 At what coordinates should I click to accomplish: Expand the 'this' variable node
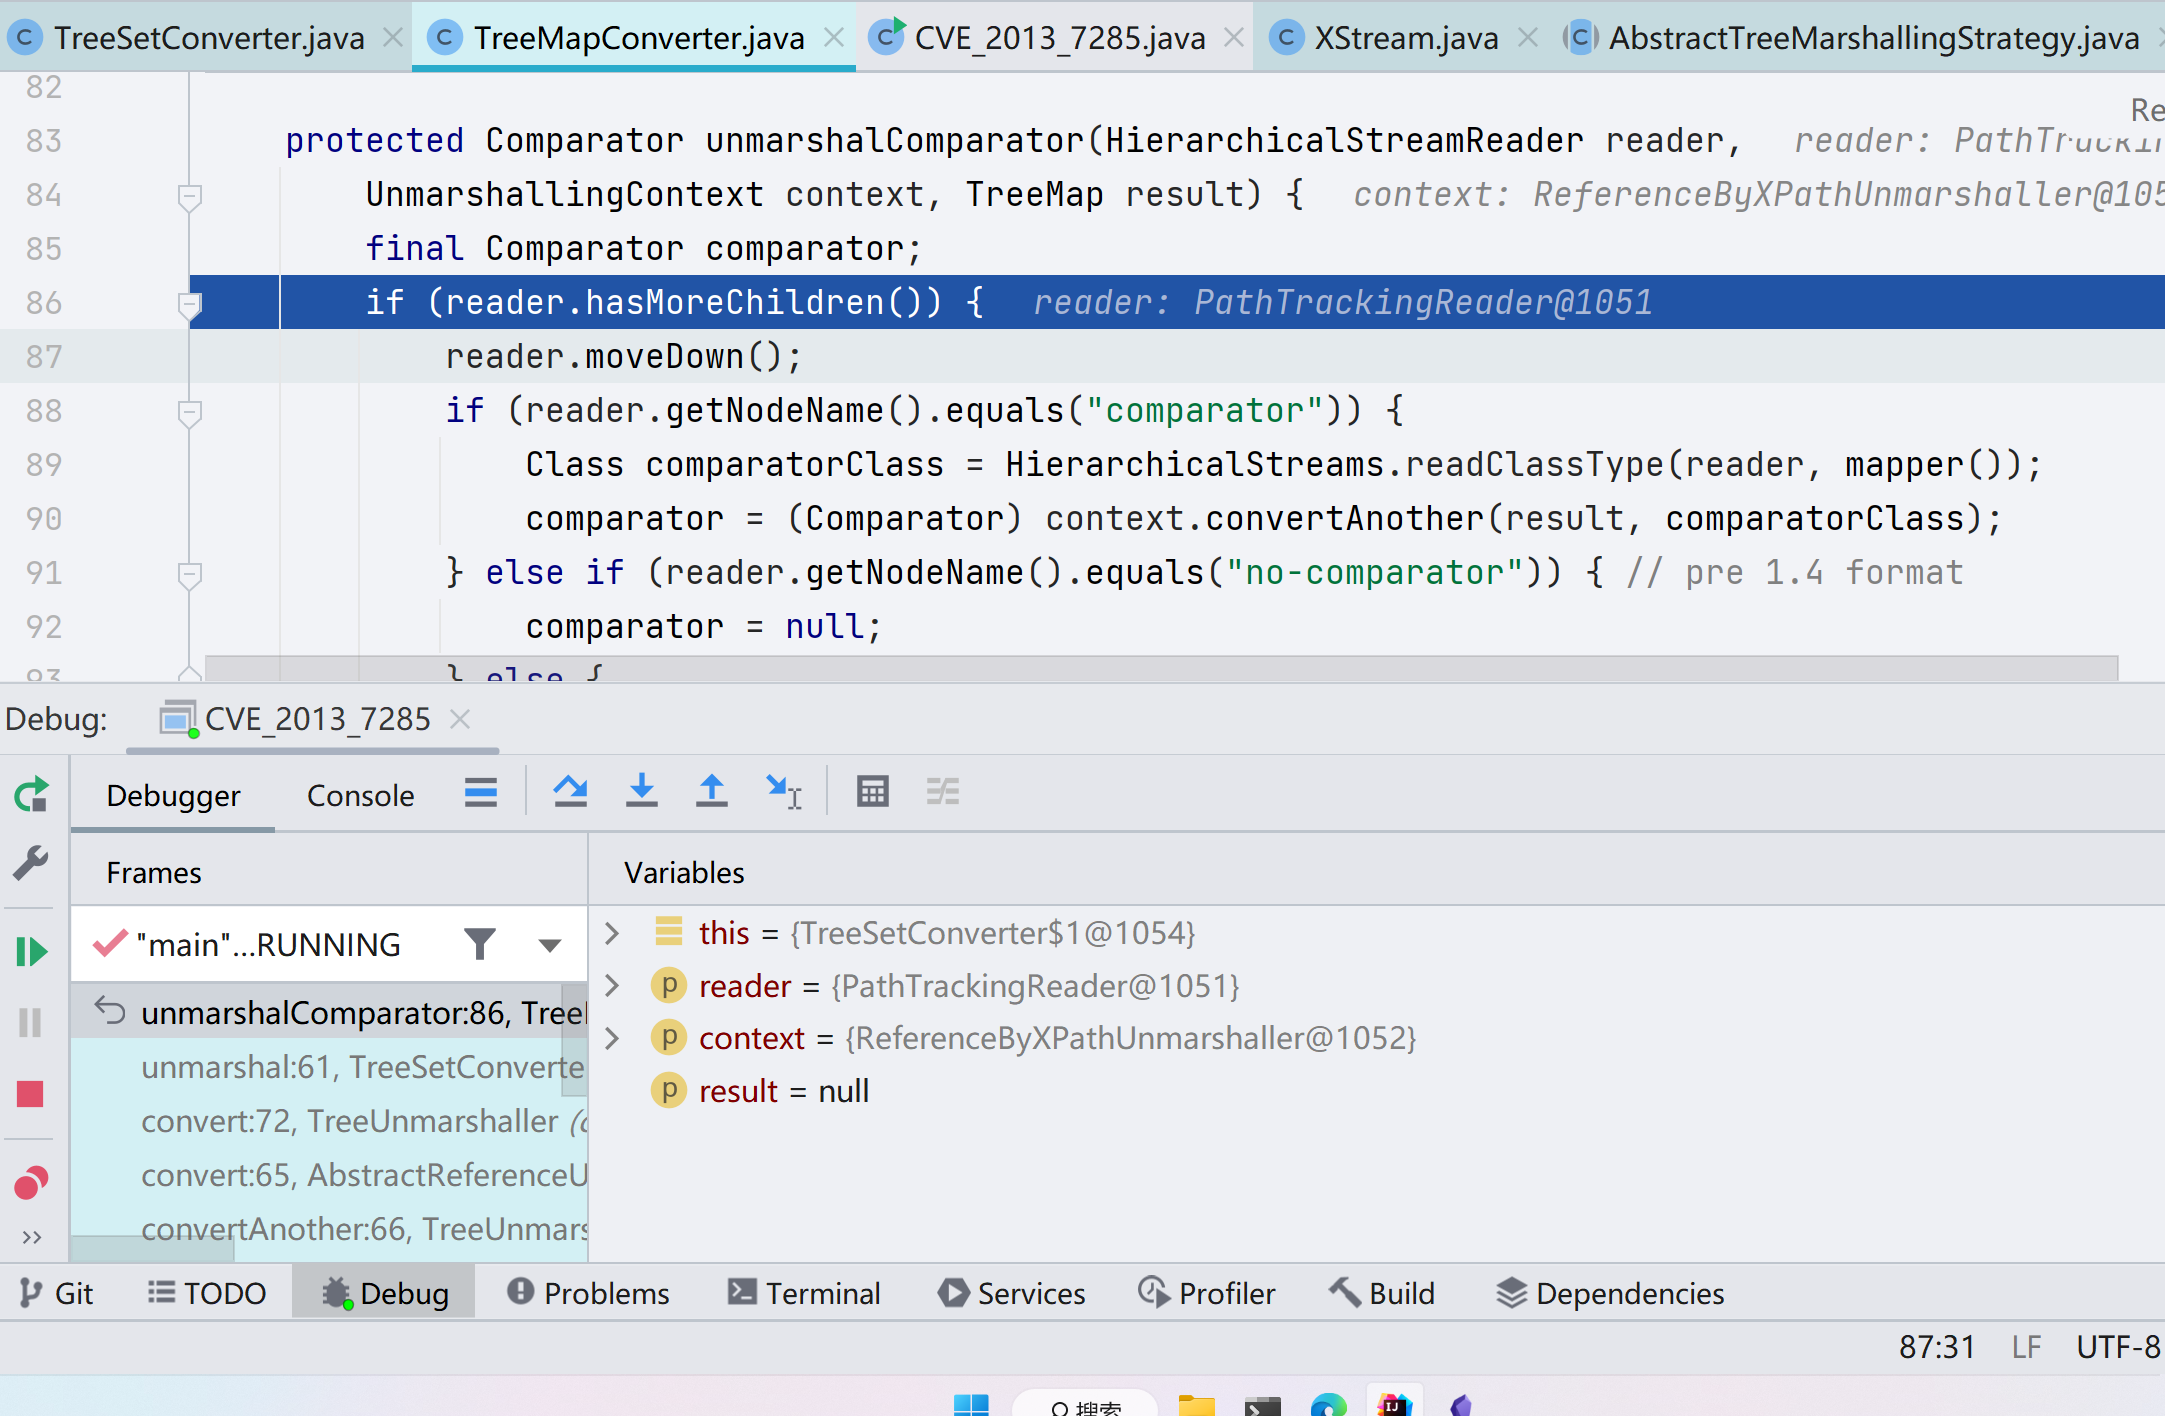tap(612, 933)
